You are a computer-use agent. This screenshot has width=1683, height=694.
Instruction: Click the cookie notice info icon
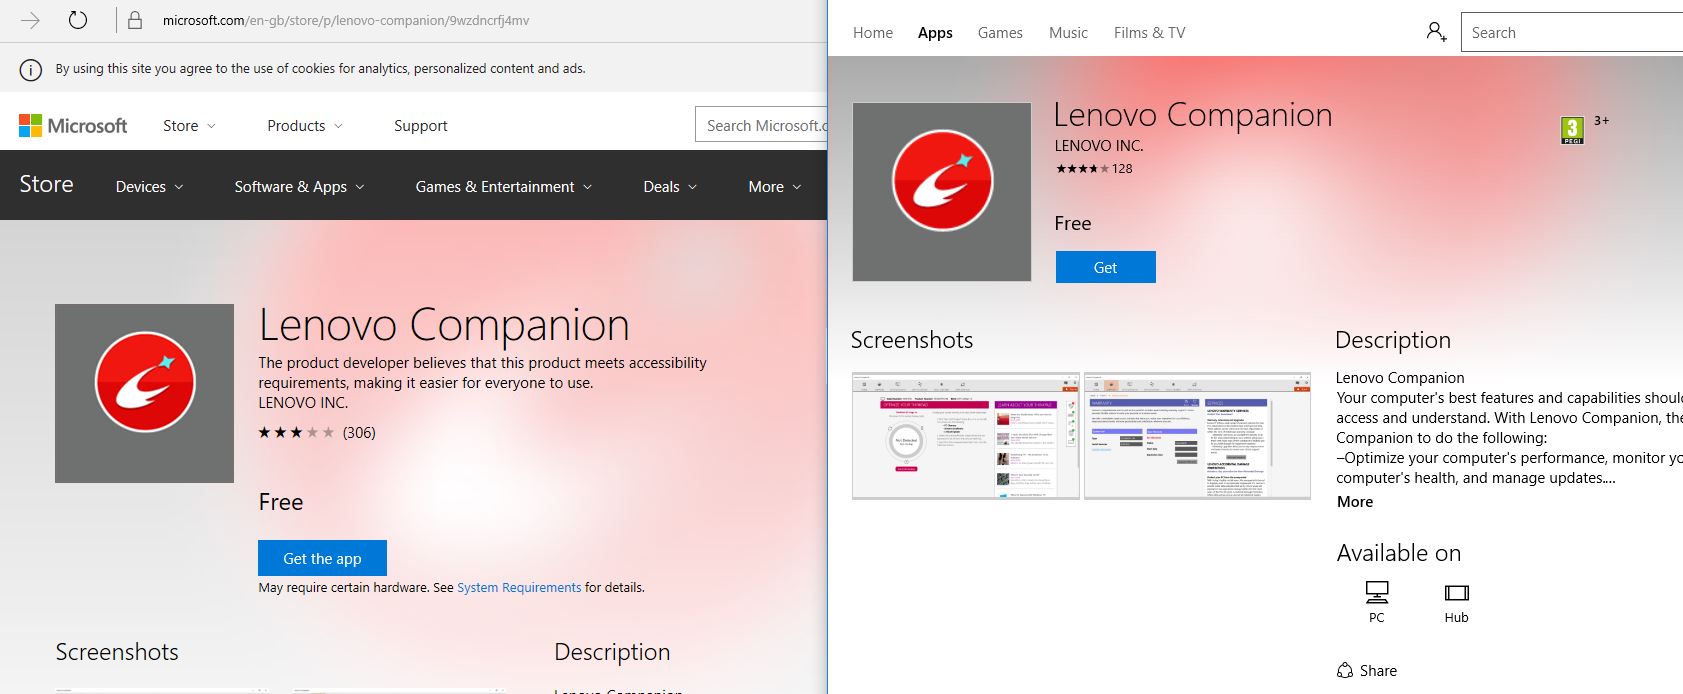point(31,69)
